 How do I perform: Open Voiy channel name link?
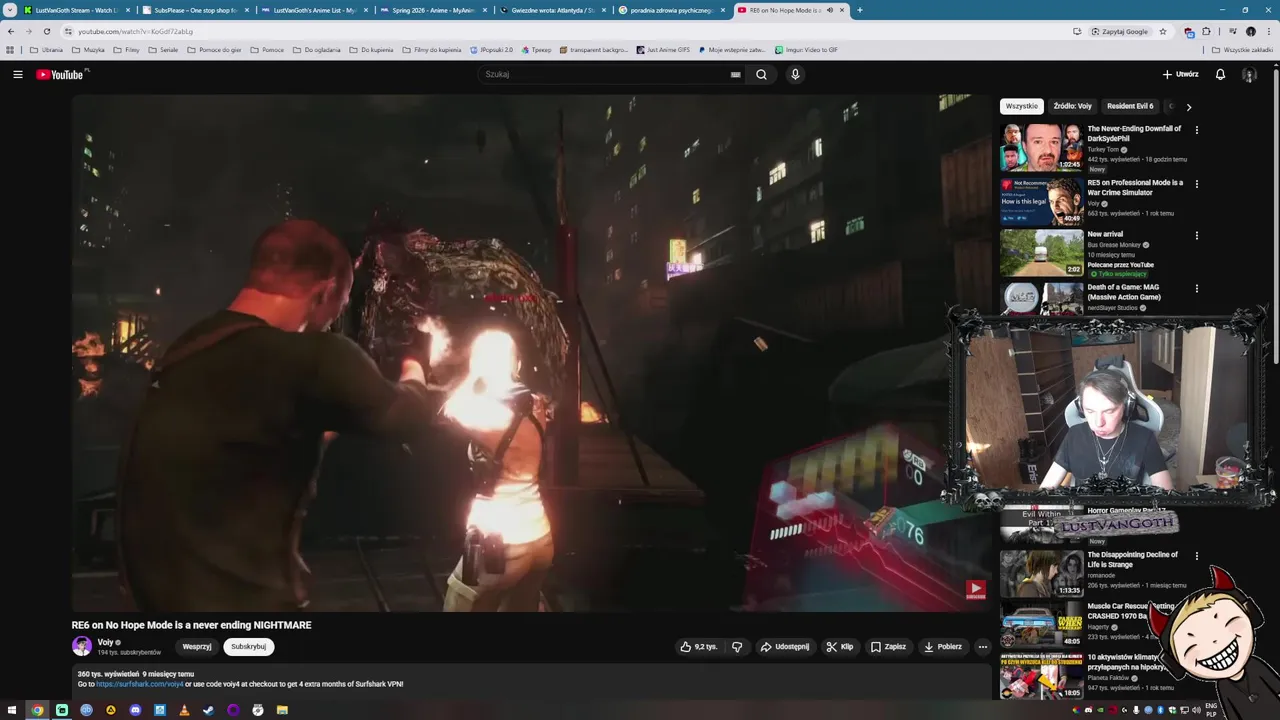coord(105,642)
